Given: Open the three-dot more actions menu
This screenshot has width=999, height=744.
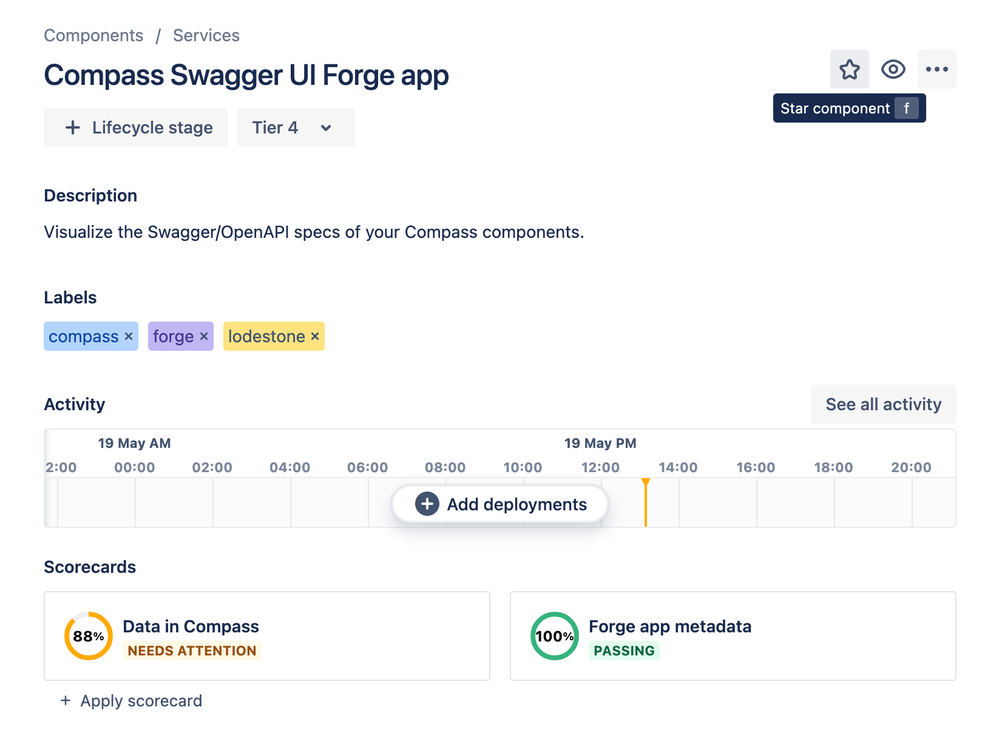Looking at the screenshot, I should (937, 69).
